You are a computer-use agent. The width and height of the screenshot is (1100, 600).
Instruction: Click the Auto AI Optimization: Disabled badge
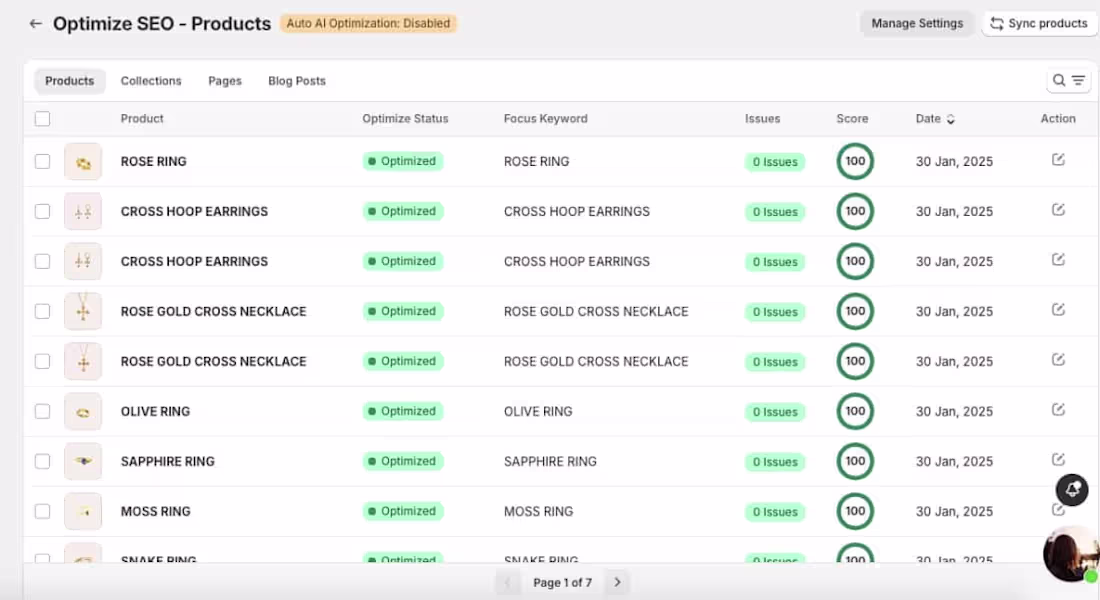click(x=368, y=23)
